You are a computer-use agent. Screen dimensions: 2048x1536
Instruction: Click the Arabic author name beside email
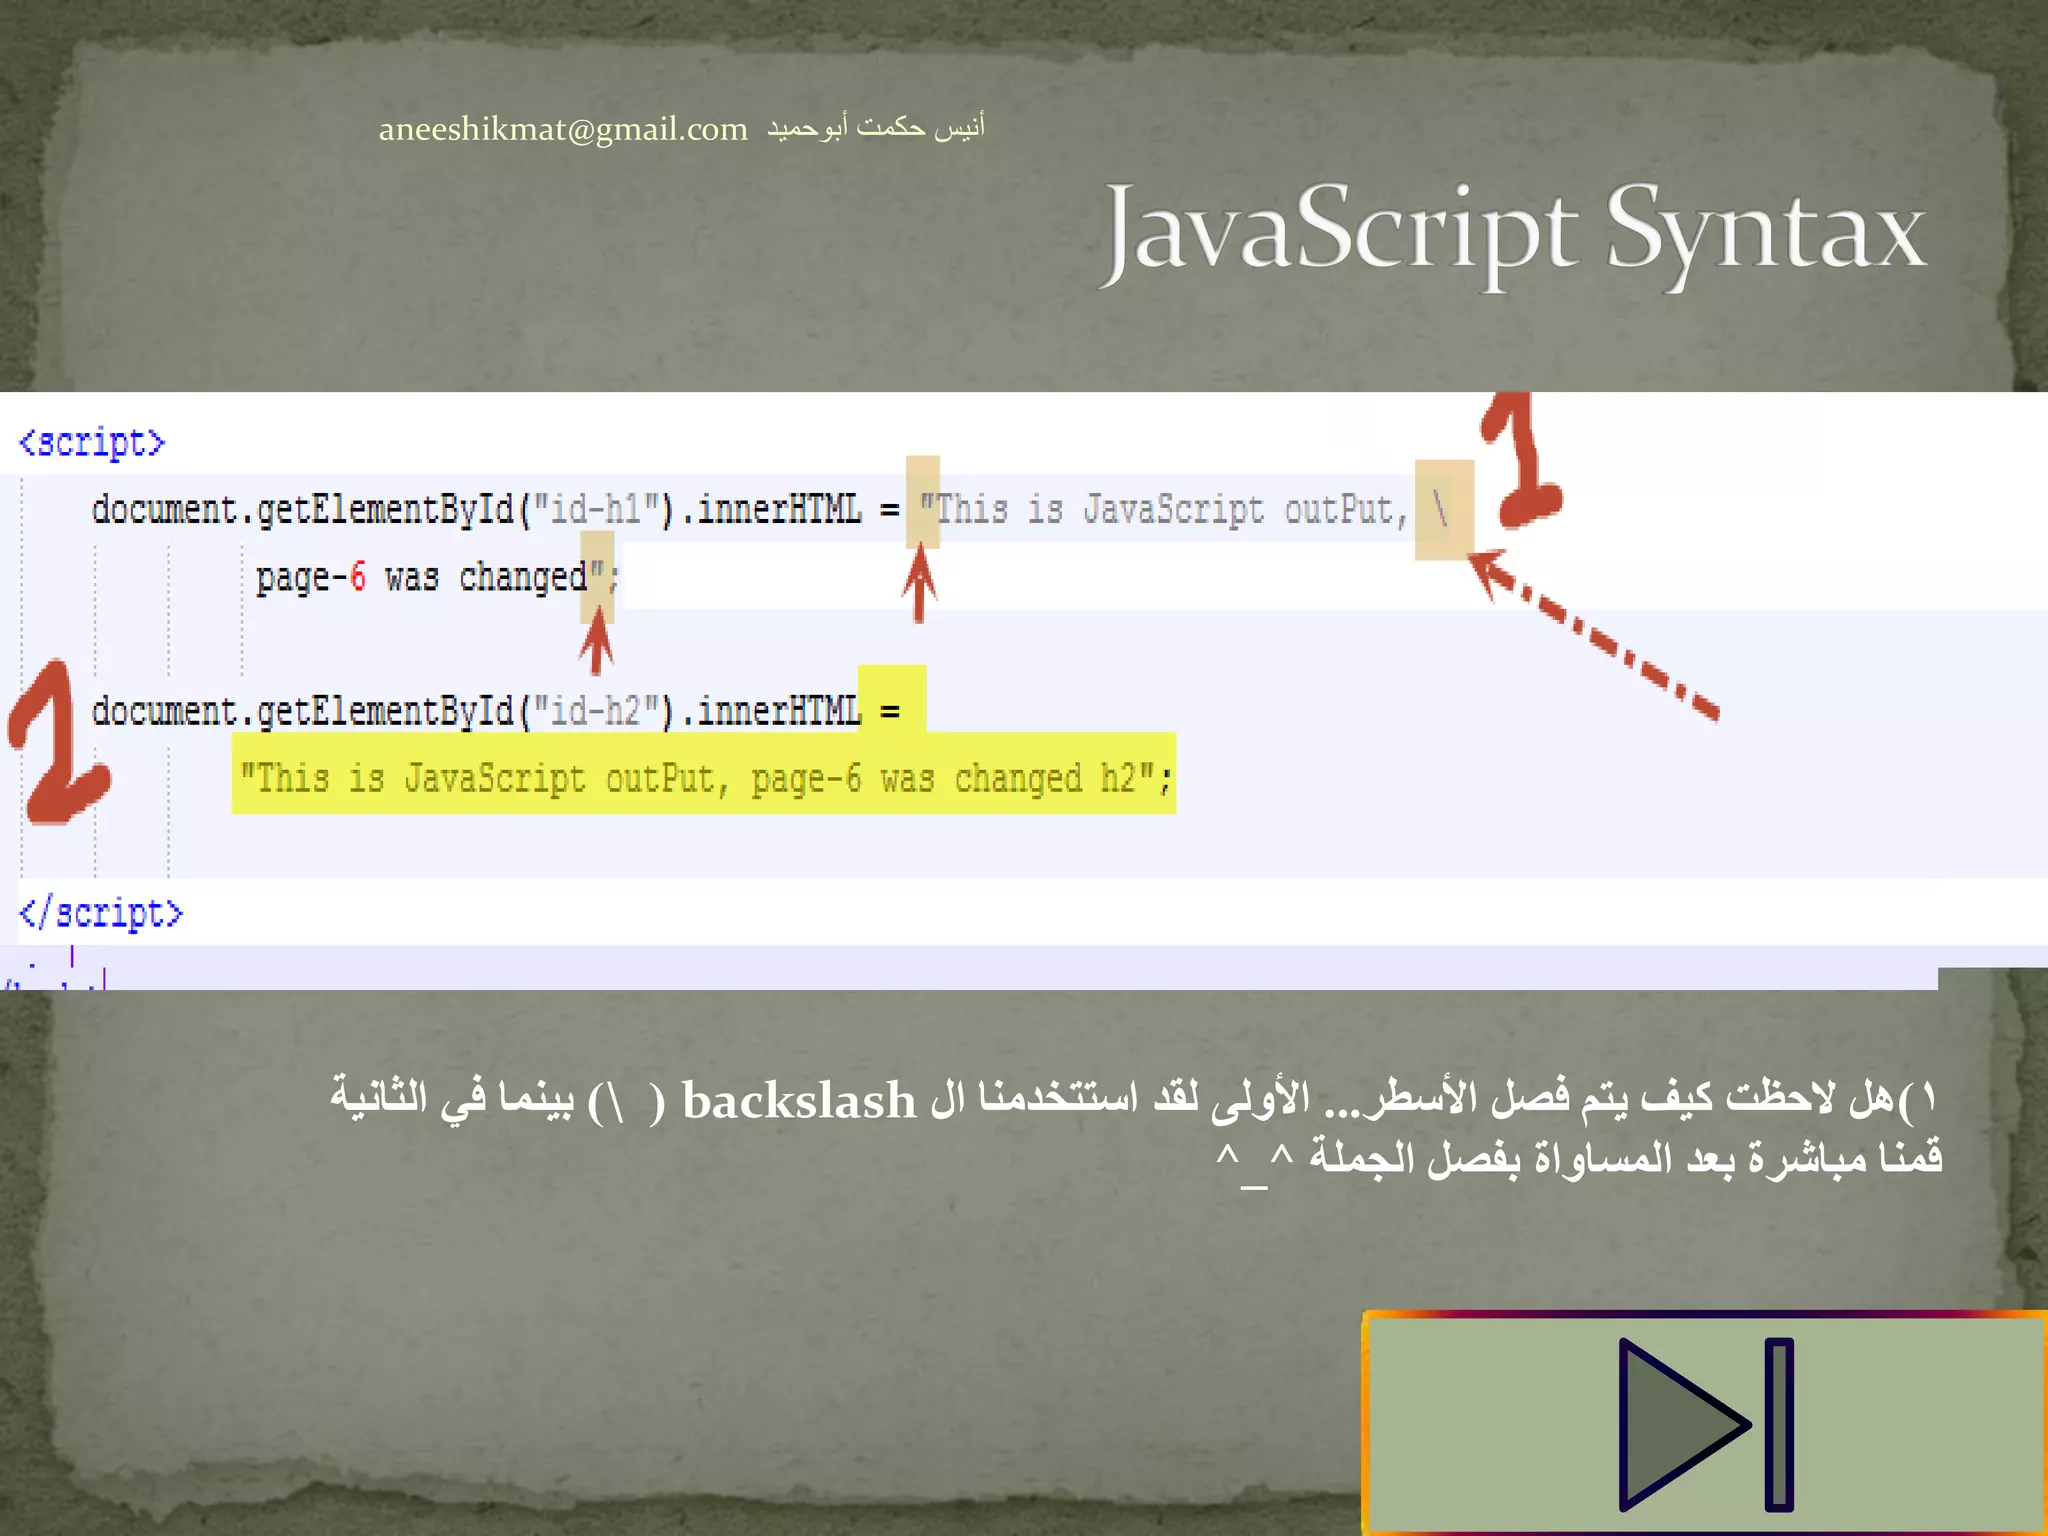[x=876, y=127]
